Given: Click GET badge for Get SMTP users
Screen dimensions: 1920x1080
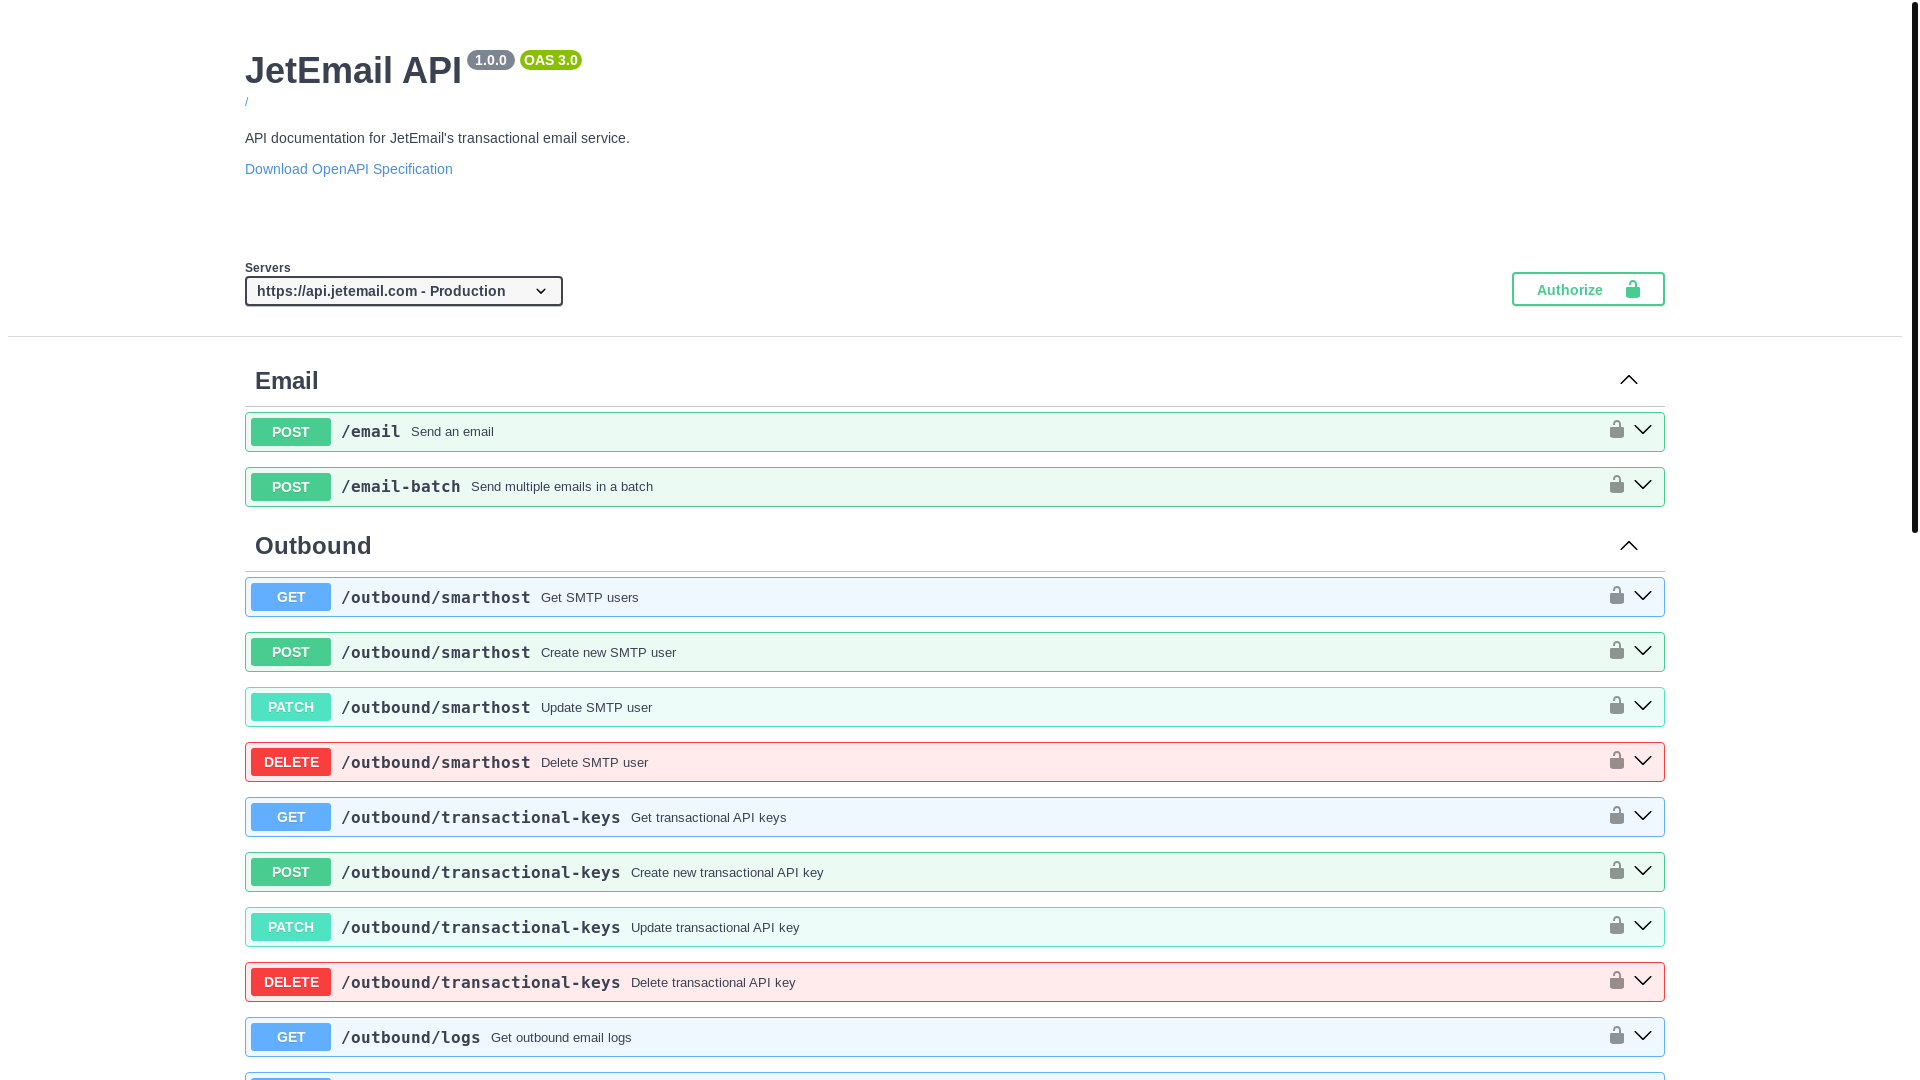Looking at the screenshot, I should click(291, 597).
